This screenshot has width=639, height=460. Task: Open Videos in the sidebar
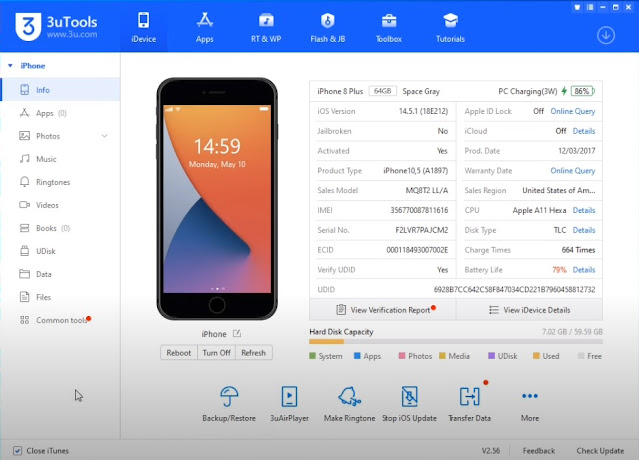coord(60,205)
